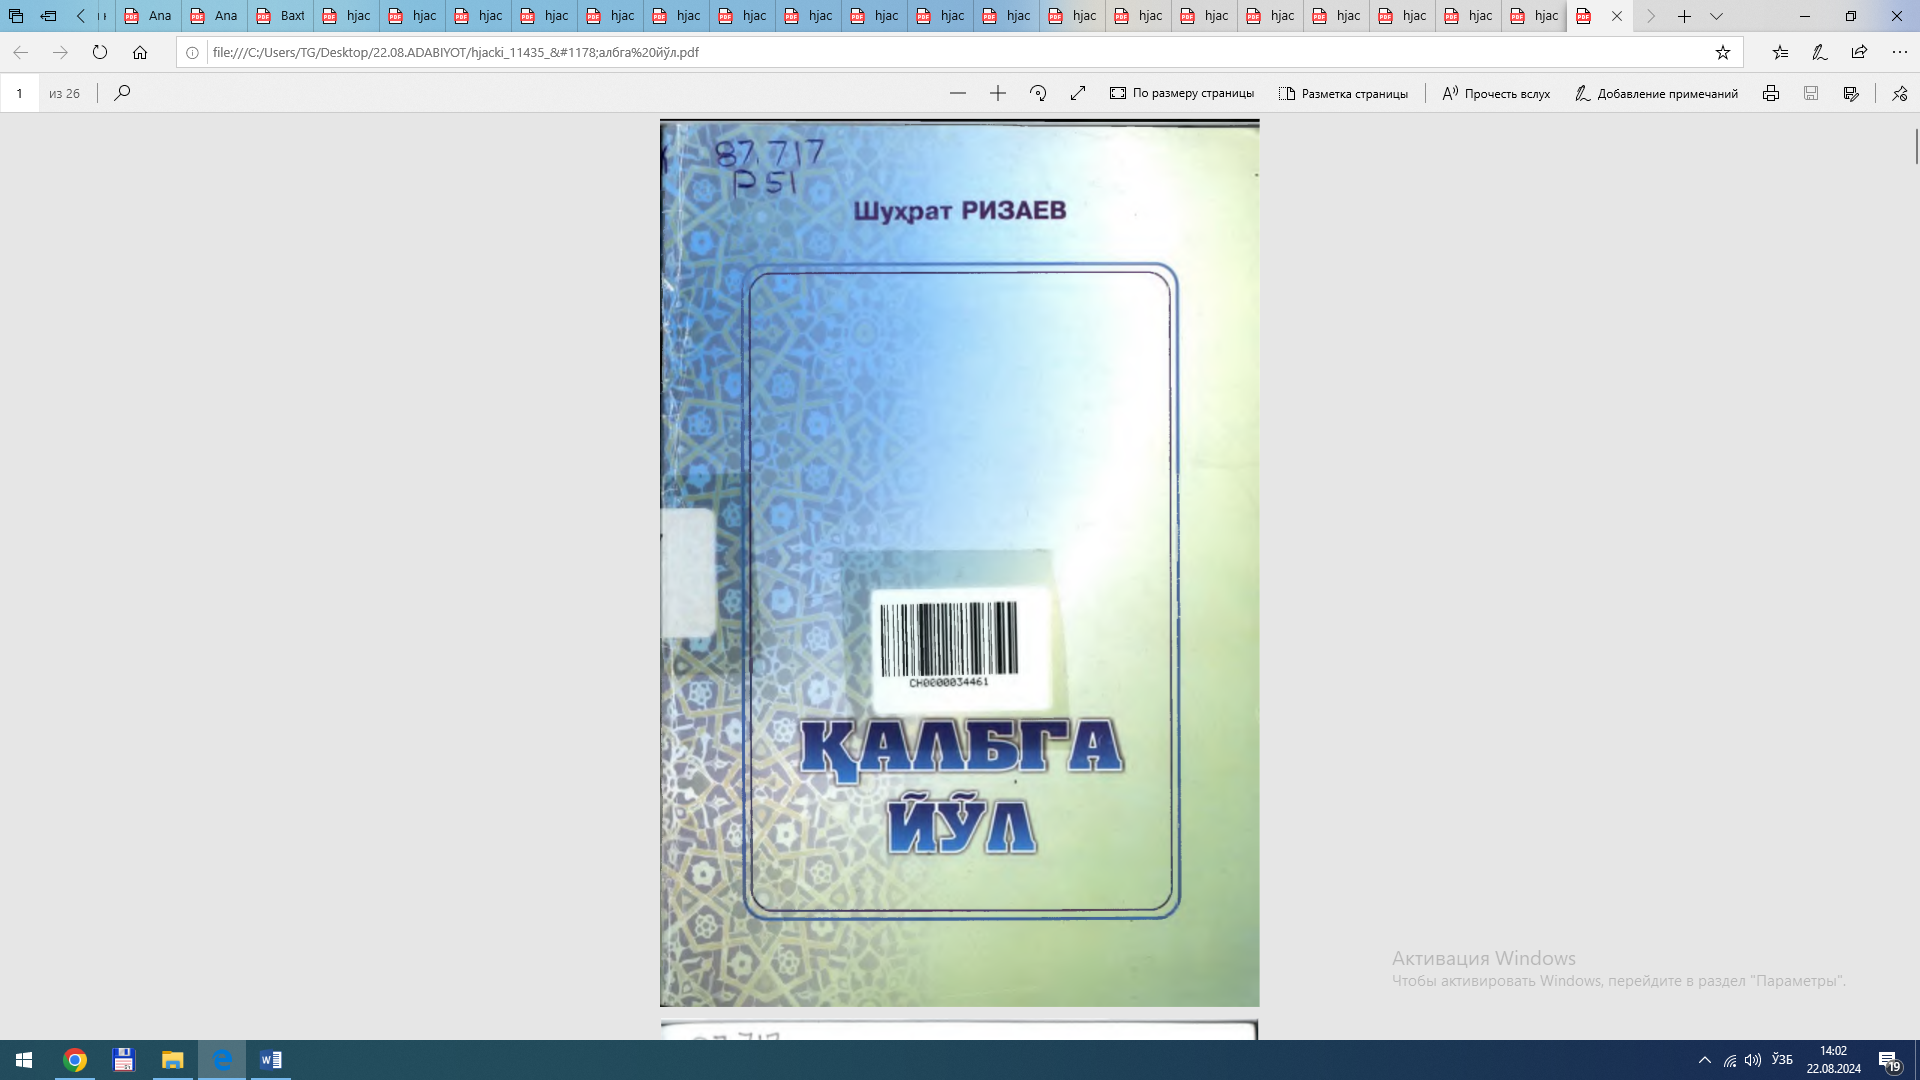Viewport: 1920px width, 1080px height.
Task: Click the page number input field
Action: [x=19, y=93]
